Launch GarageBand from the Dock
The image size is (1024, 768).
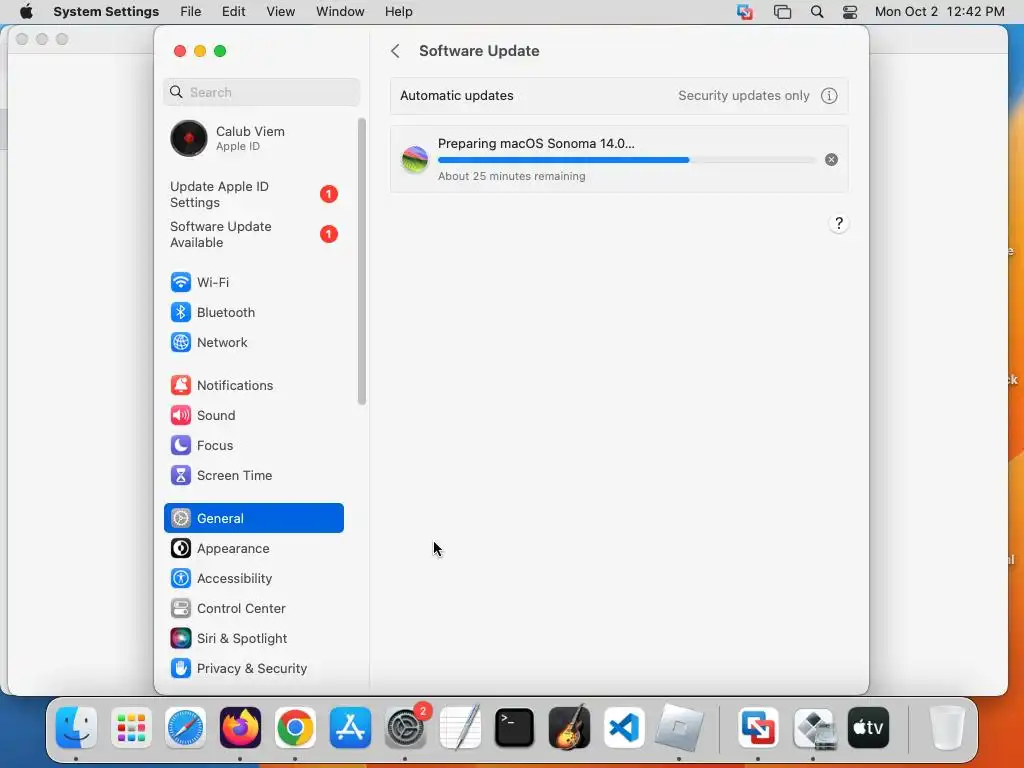coord(569,727)
